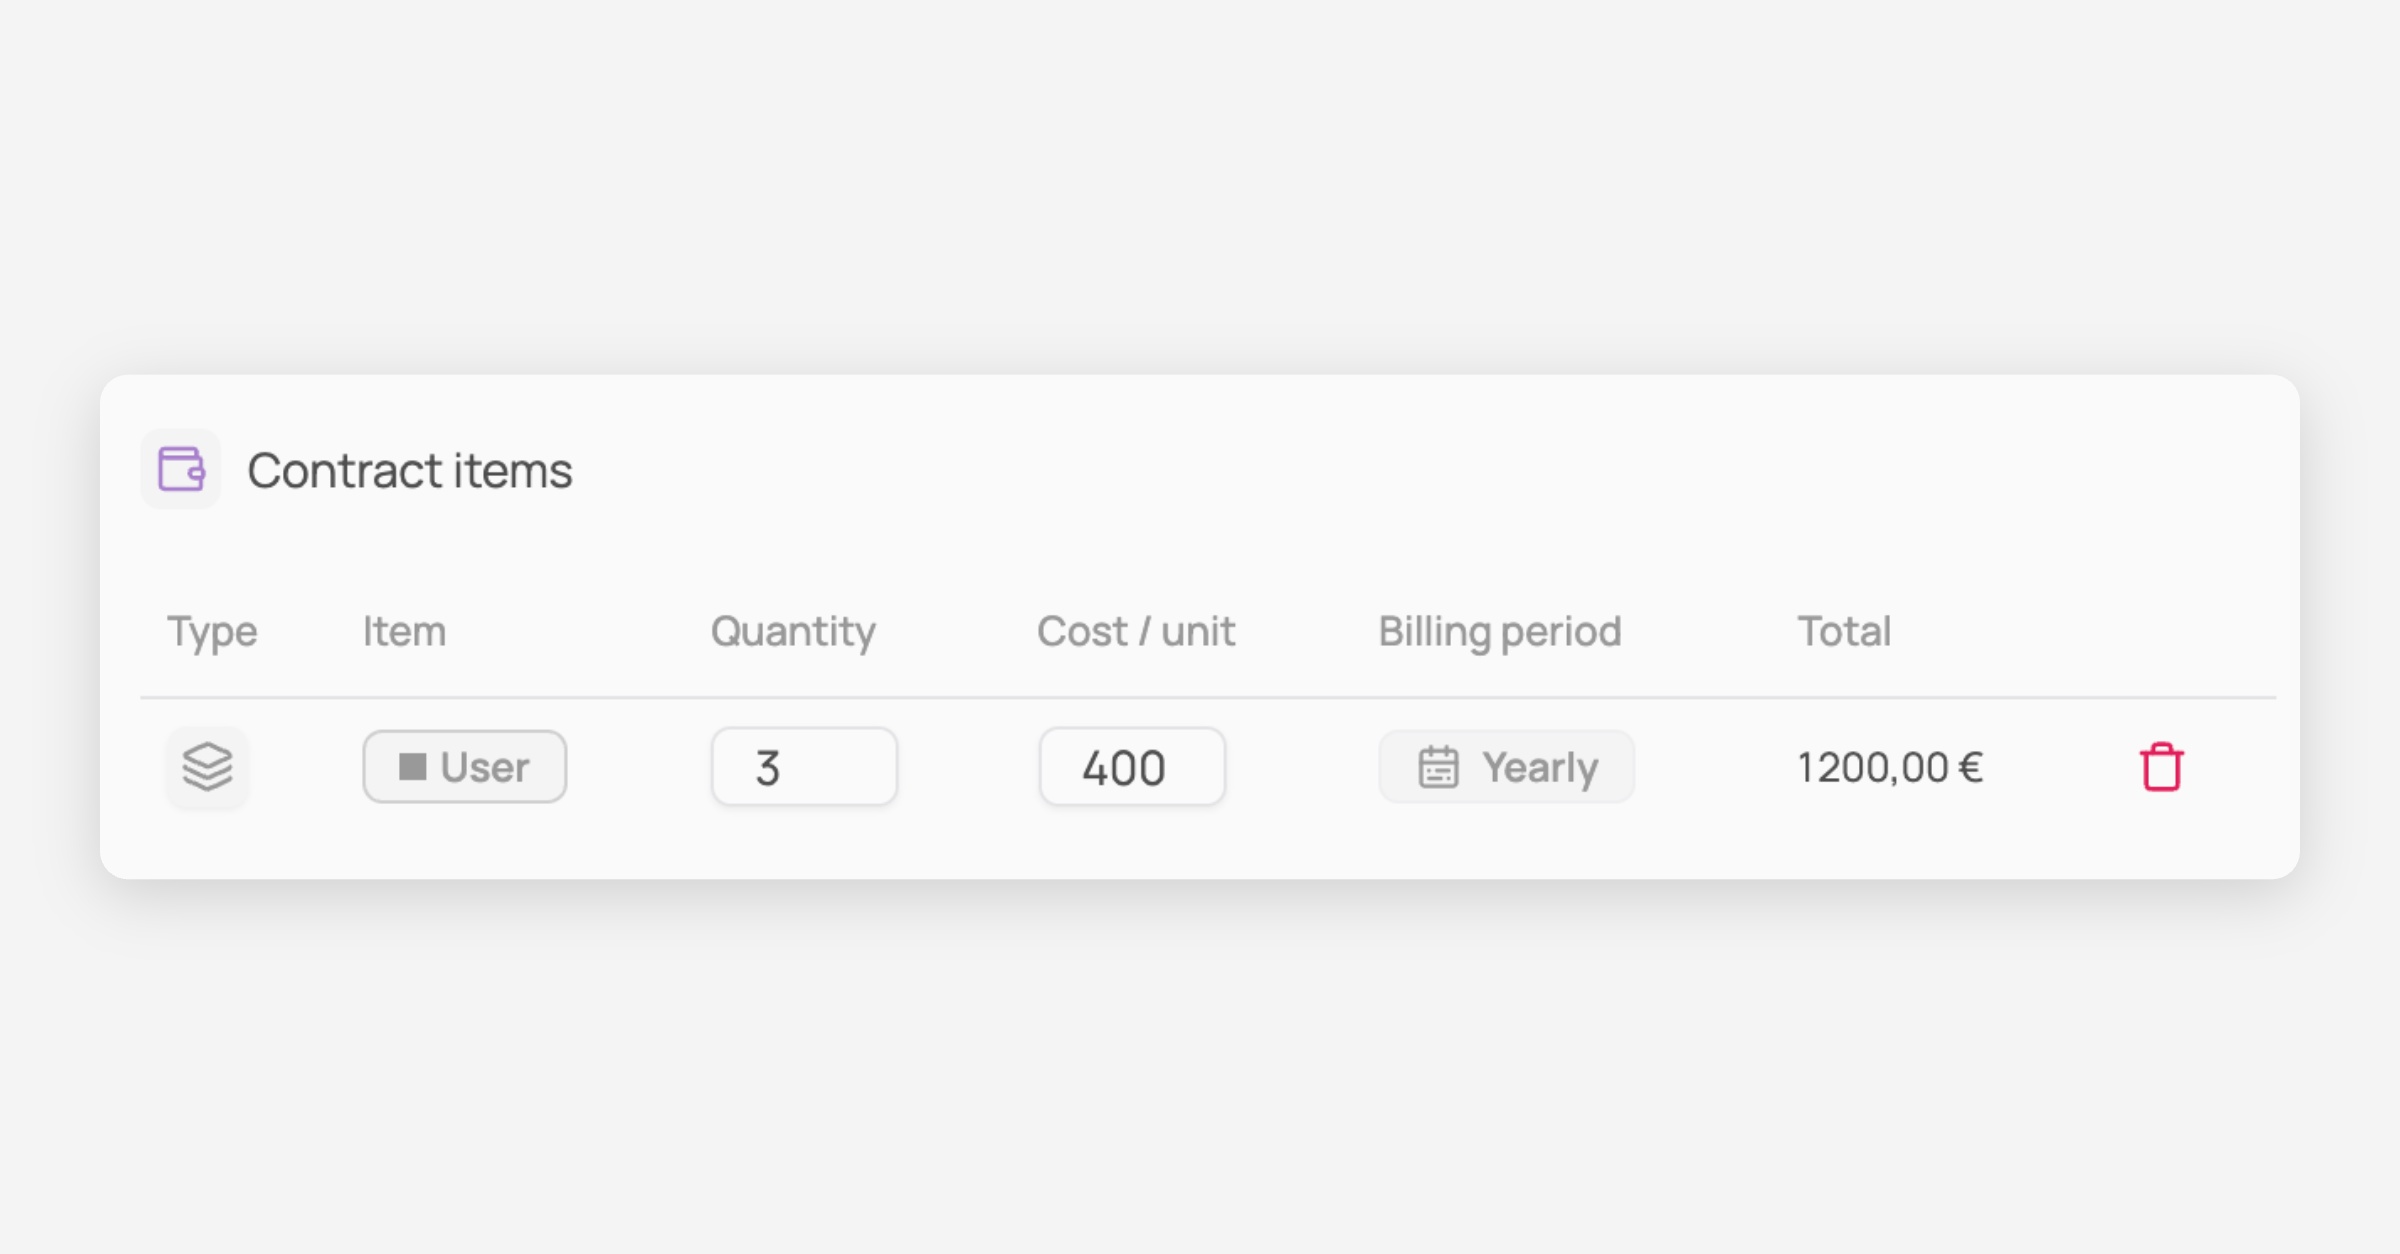Image resolution: width=2400 pixels, height=1254 pixels.
Task: Click the Type column header
Action: click(212, 632)
